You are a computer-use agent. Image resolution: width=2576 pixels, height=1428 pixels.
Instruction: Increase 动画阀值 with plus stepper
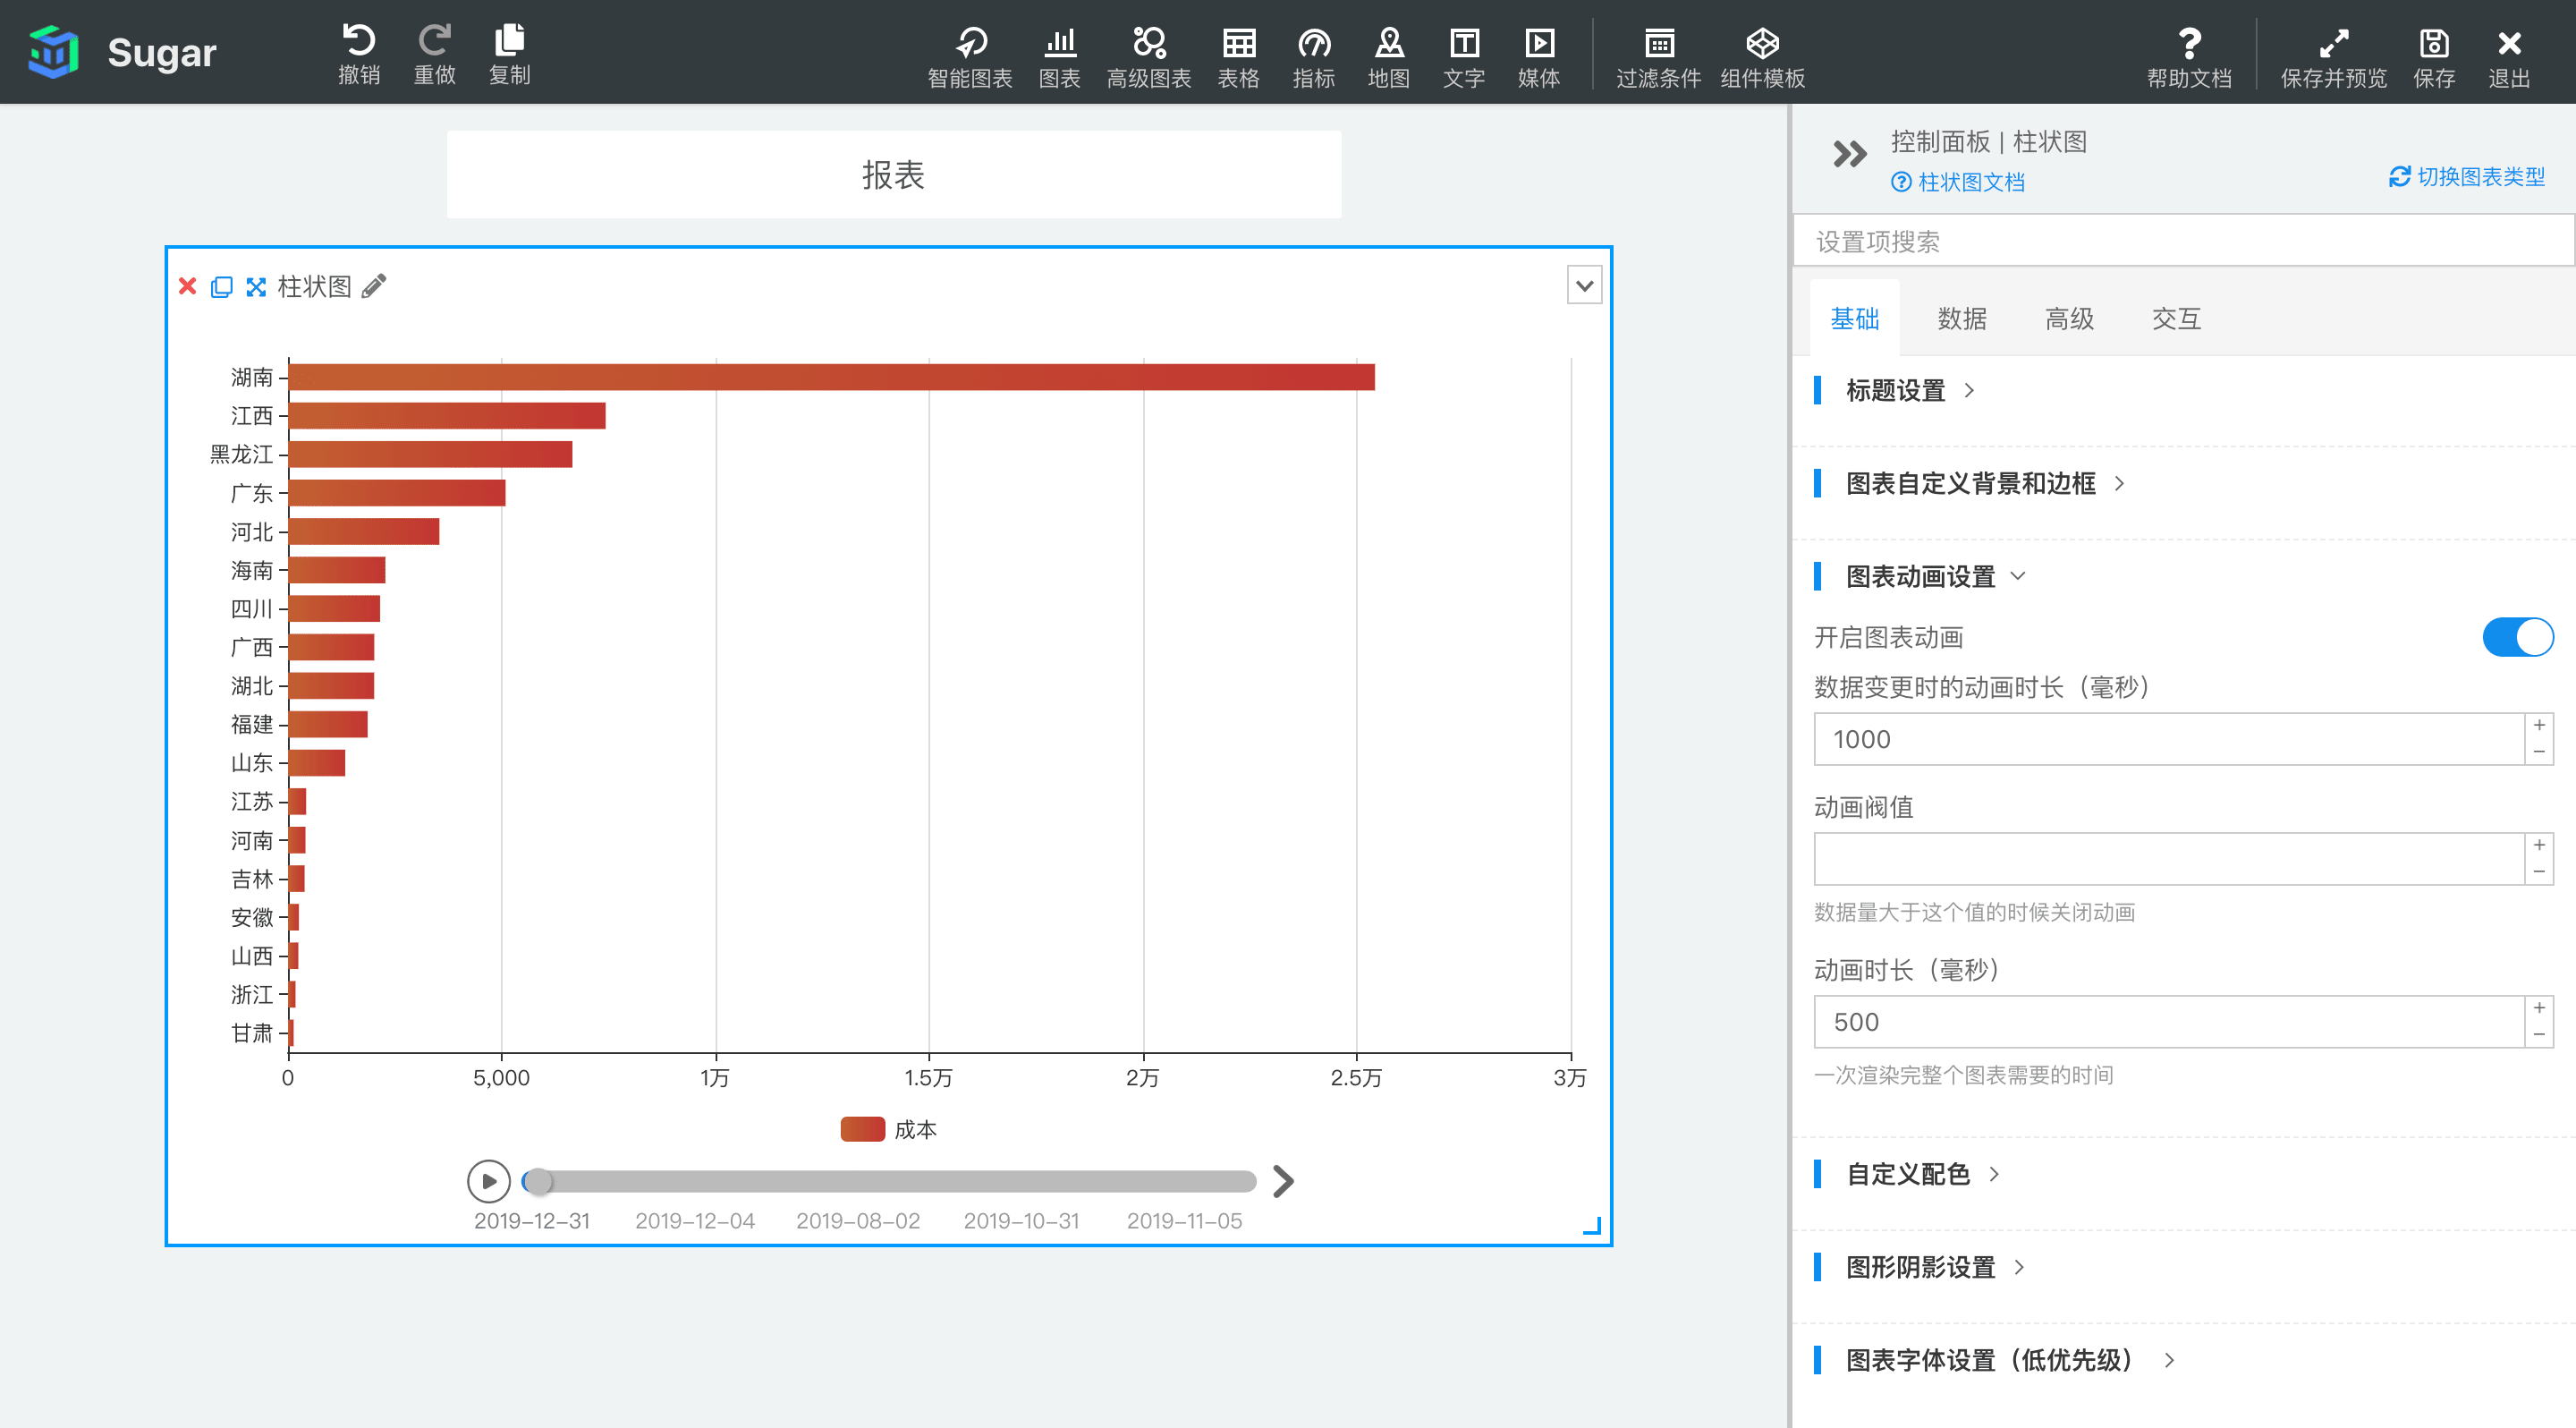pyautogui.click(x=2539, y=846)
